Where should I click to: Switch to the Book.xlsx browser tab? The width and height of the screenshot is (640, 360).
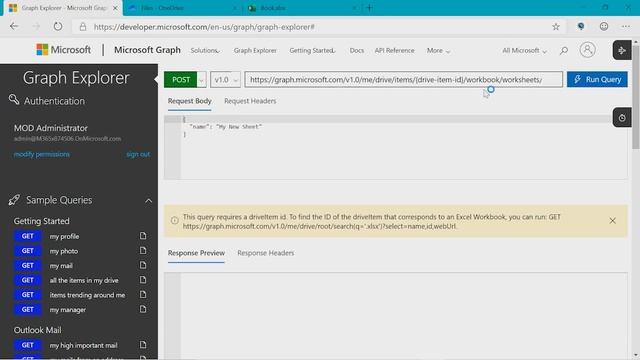[x=302, y=8]
